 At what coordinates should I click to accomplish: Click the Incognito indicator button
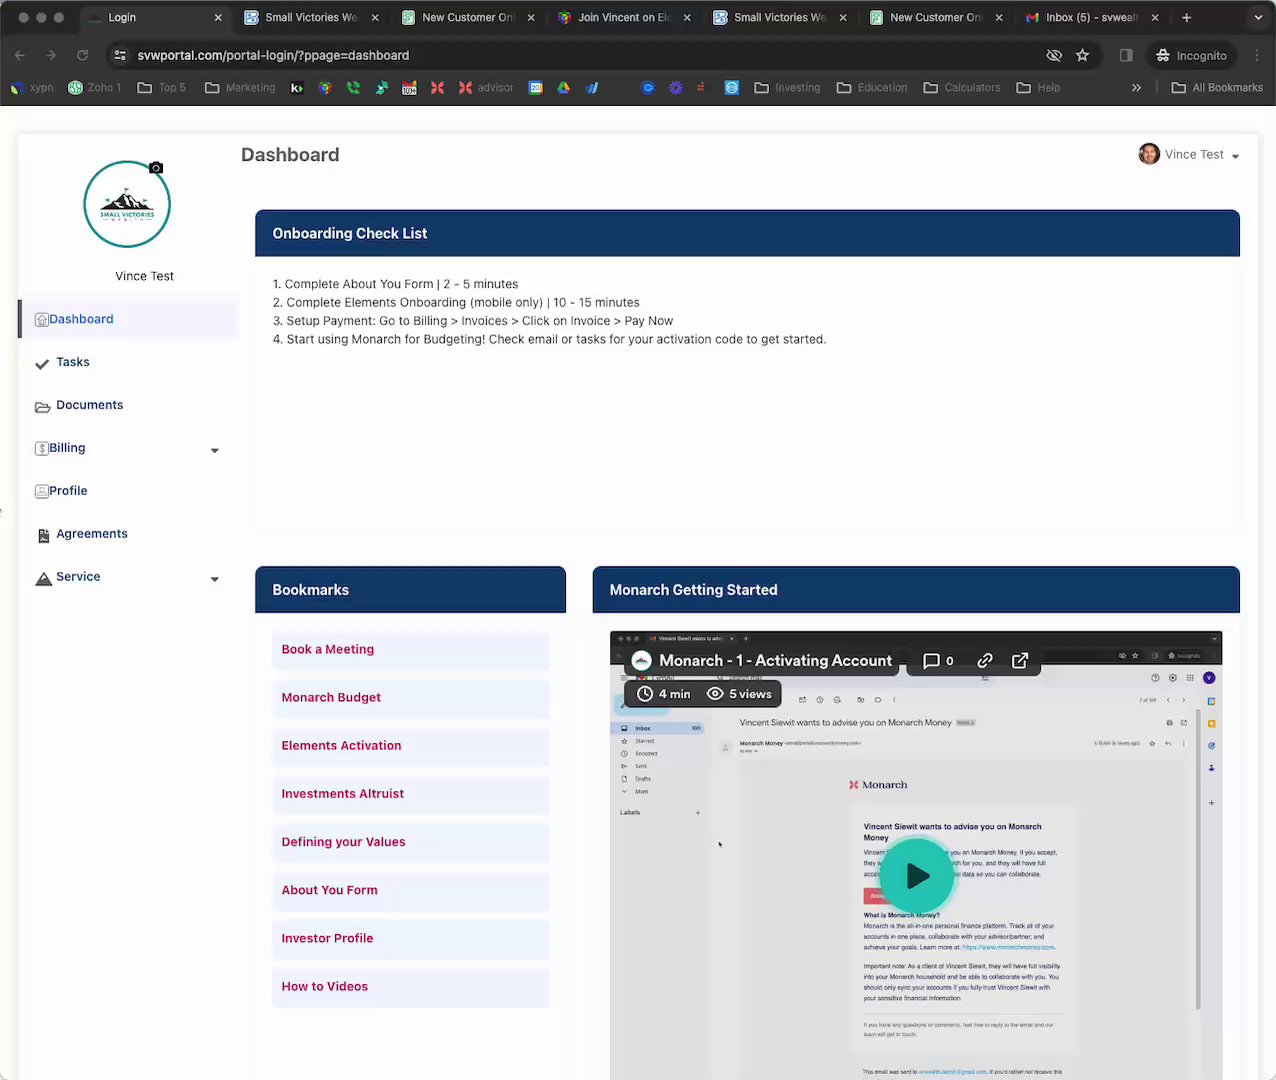coord(1192,55)
